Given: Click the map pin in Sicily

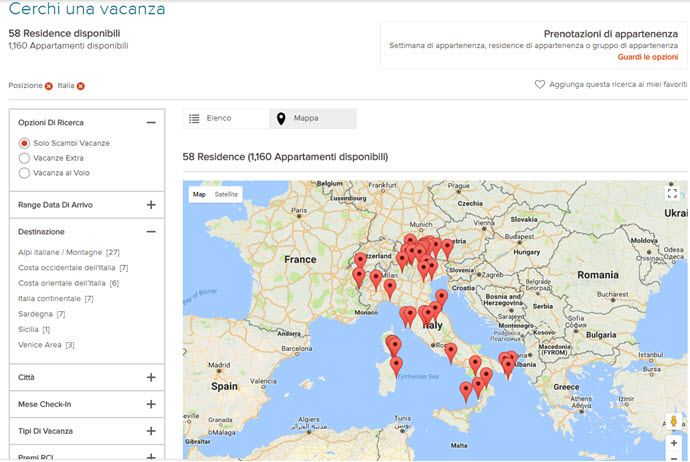Looking at the screenshot, I should coord(465,390).
